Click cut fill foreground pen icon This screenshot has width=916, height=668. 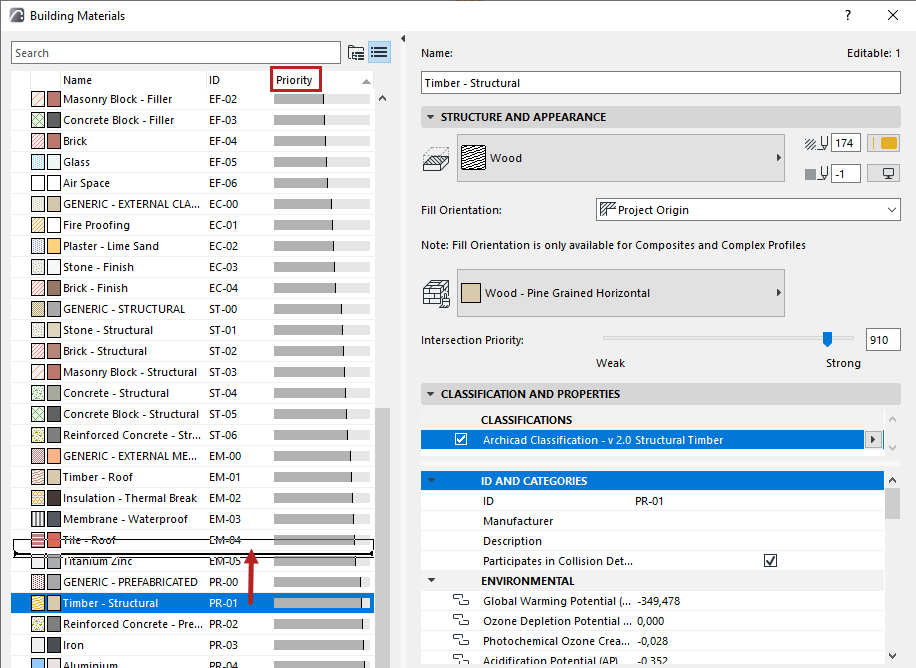tap(817, 143)
